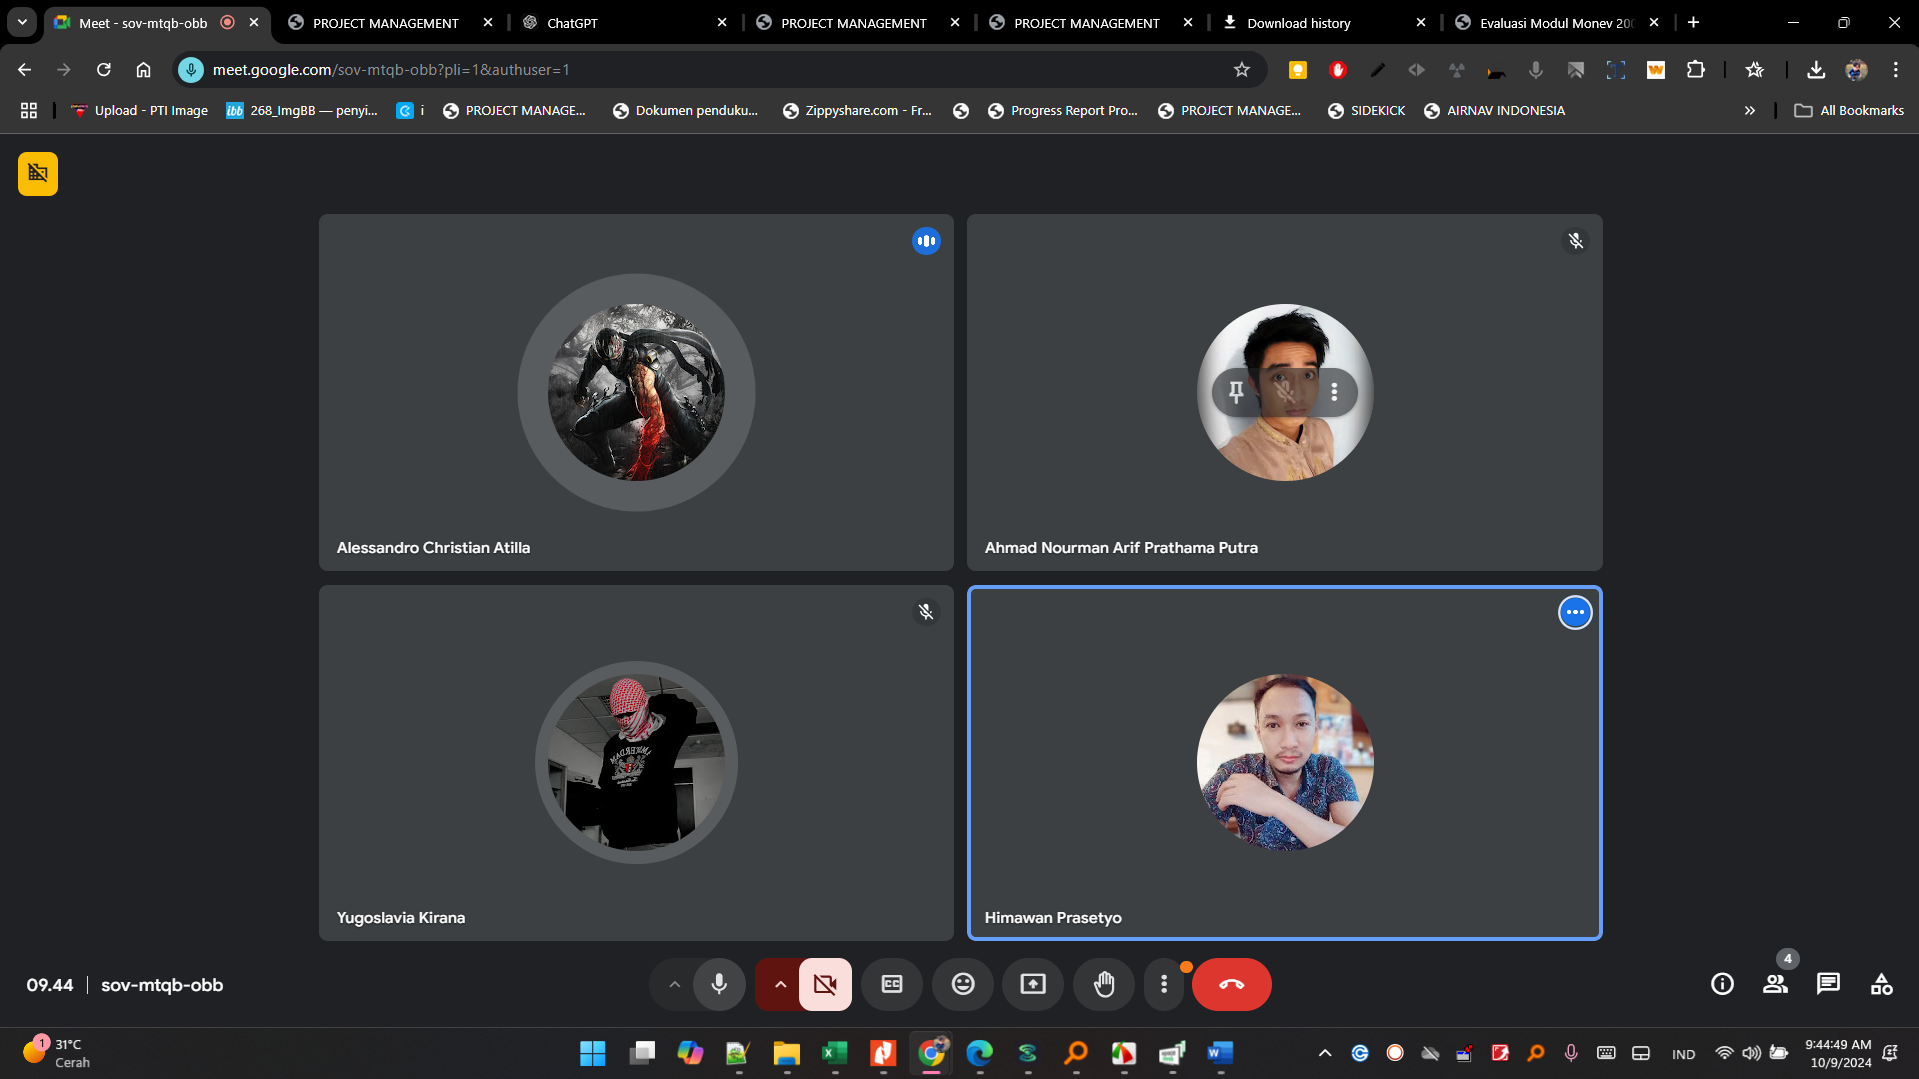Turn the camera back on
The height and width of the screenshot is (1079, 1919).
pyautogui.click(x=825, y=984)
